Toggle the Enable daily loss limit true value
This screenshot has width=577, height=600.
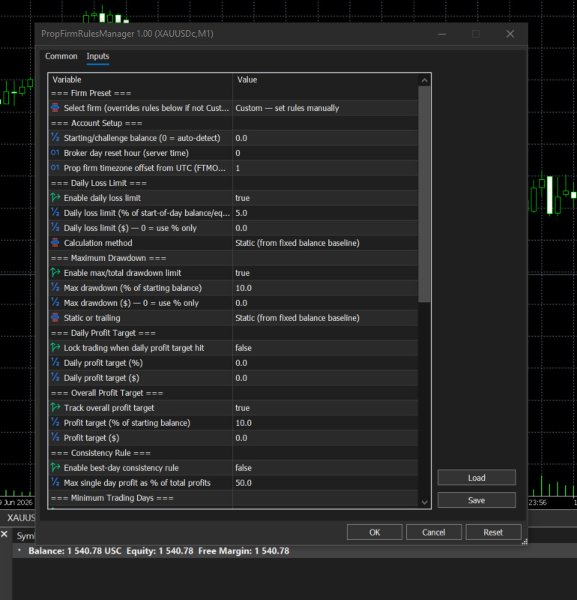[x=325, y=198]
